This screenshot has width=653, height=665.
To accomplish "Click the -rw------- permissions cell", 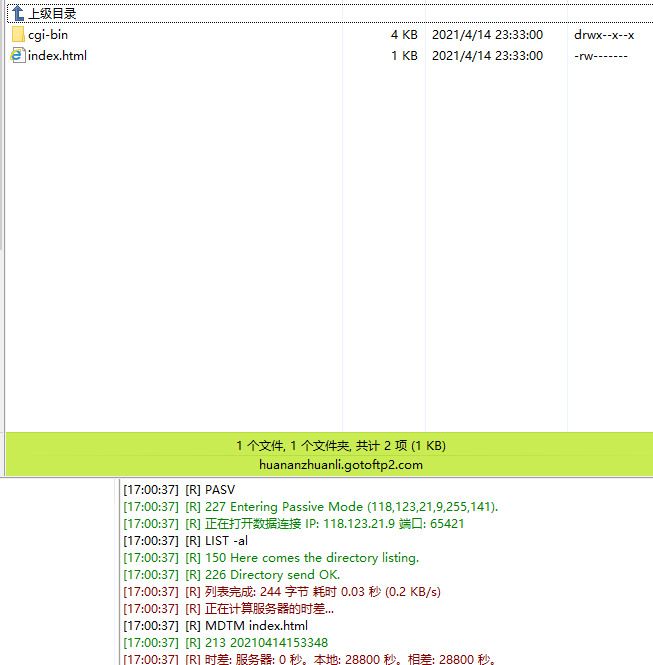I will (600, 56).
